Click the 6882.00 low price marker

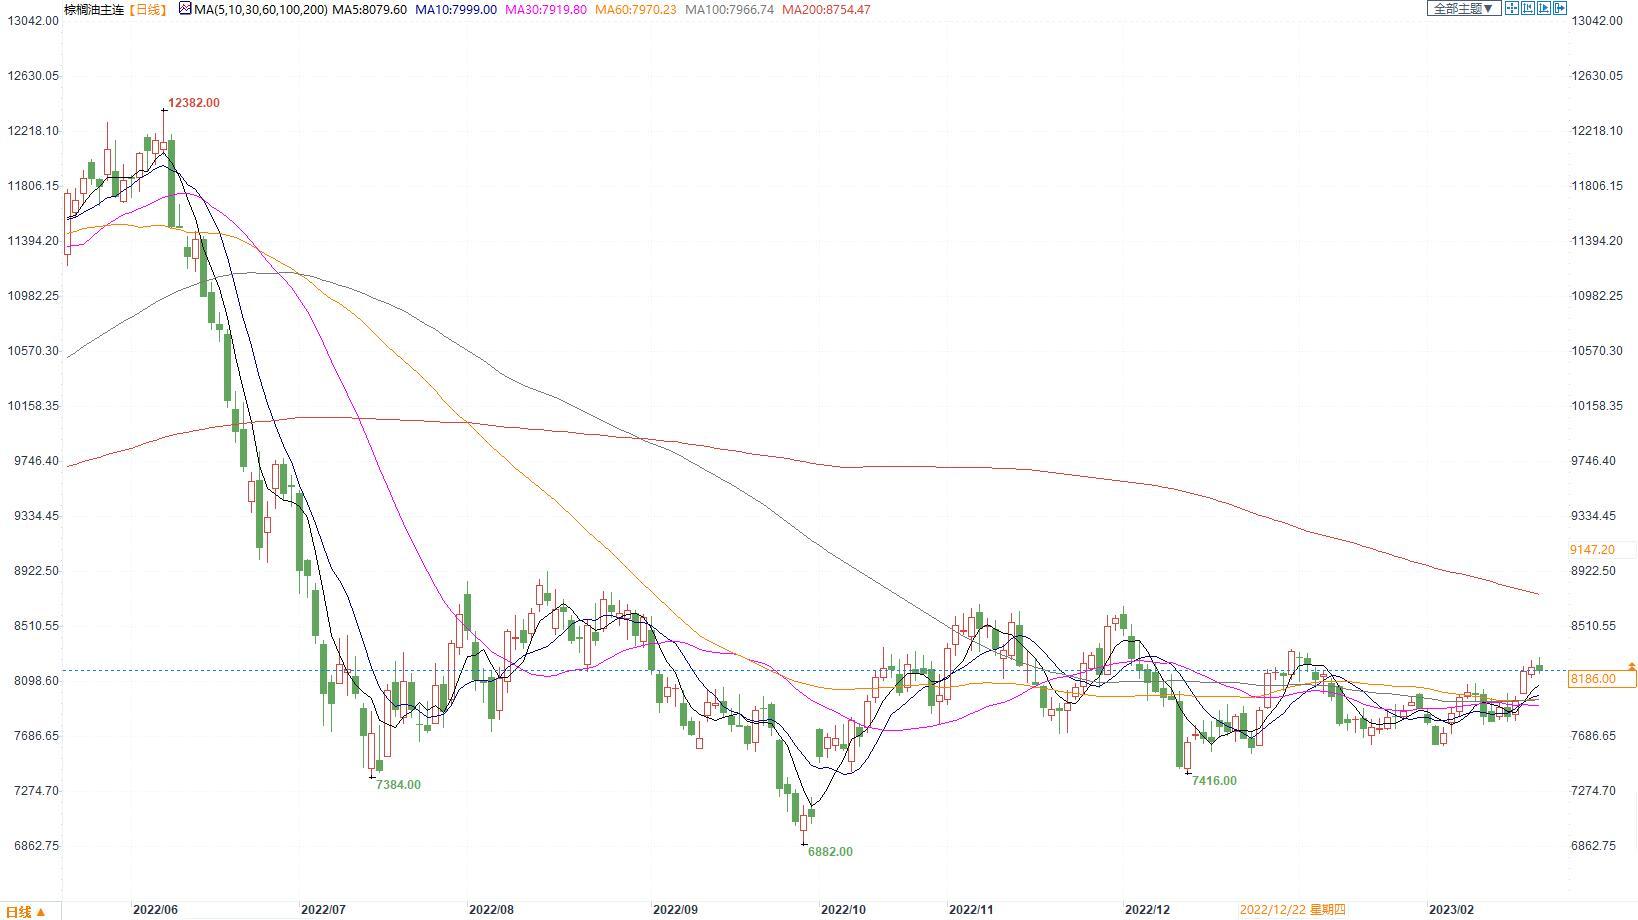[830, 852]
